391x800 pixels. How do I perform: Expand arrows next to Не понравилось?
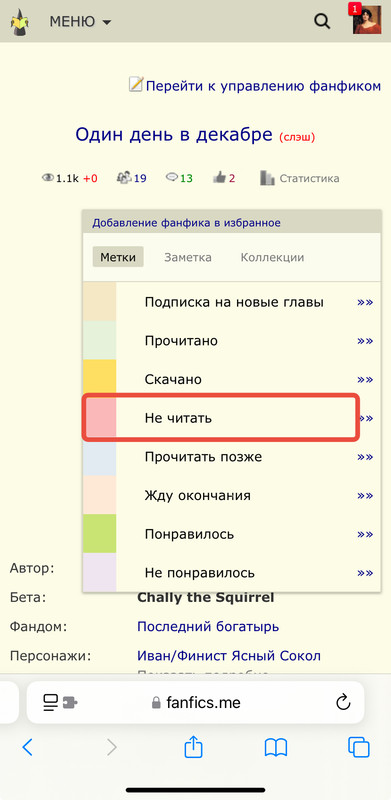coord(365,573)
